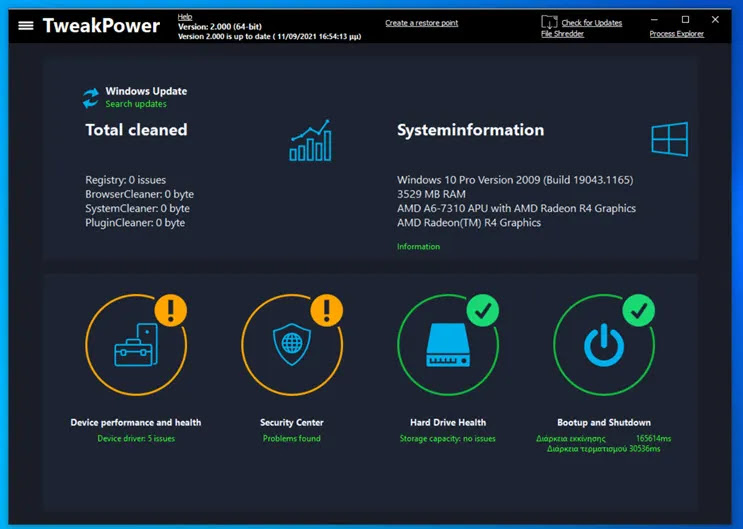The width and height of the screenshot is (743, 529).
Task: Click the Windows Update refresh arrows icon
Action: (91, 98)
